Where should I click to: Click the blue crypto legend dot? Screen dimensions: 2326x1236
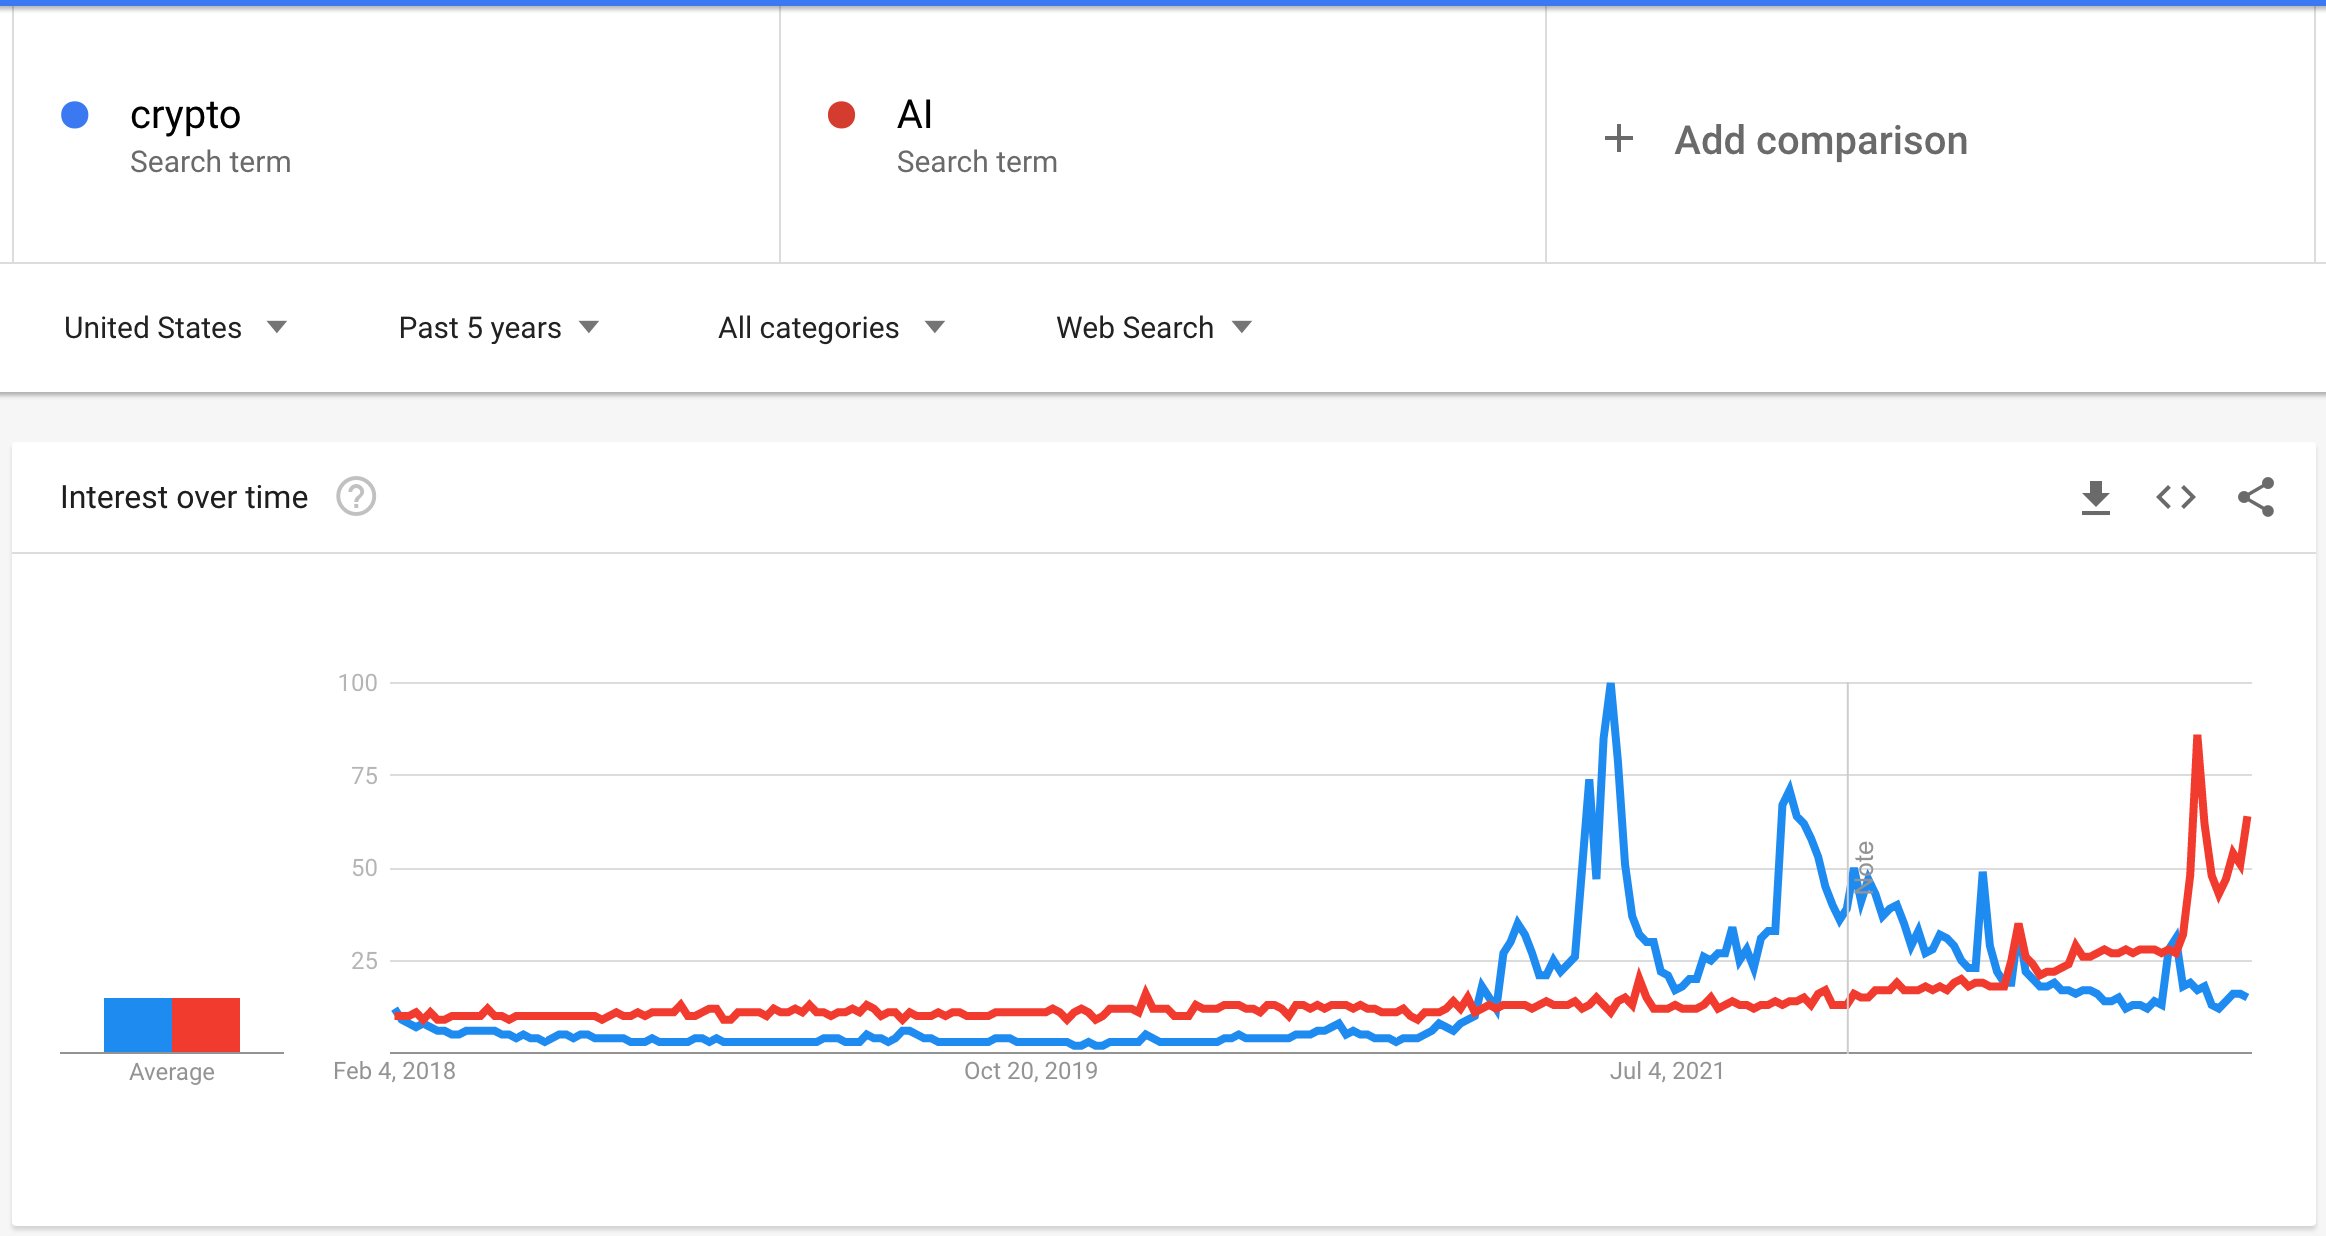click(x=74, y=114)
